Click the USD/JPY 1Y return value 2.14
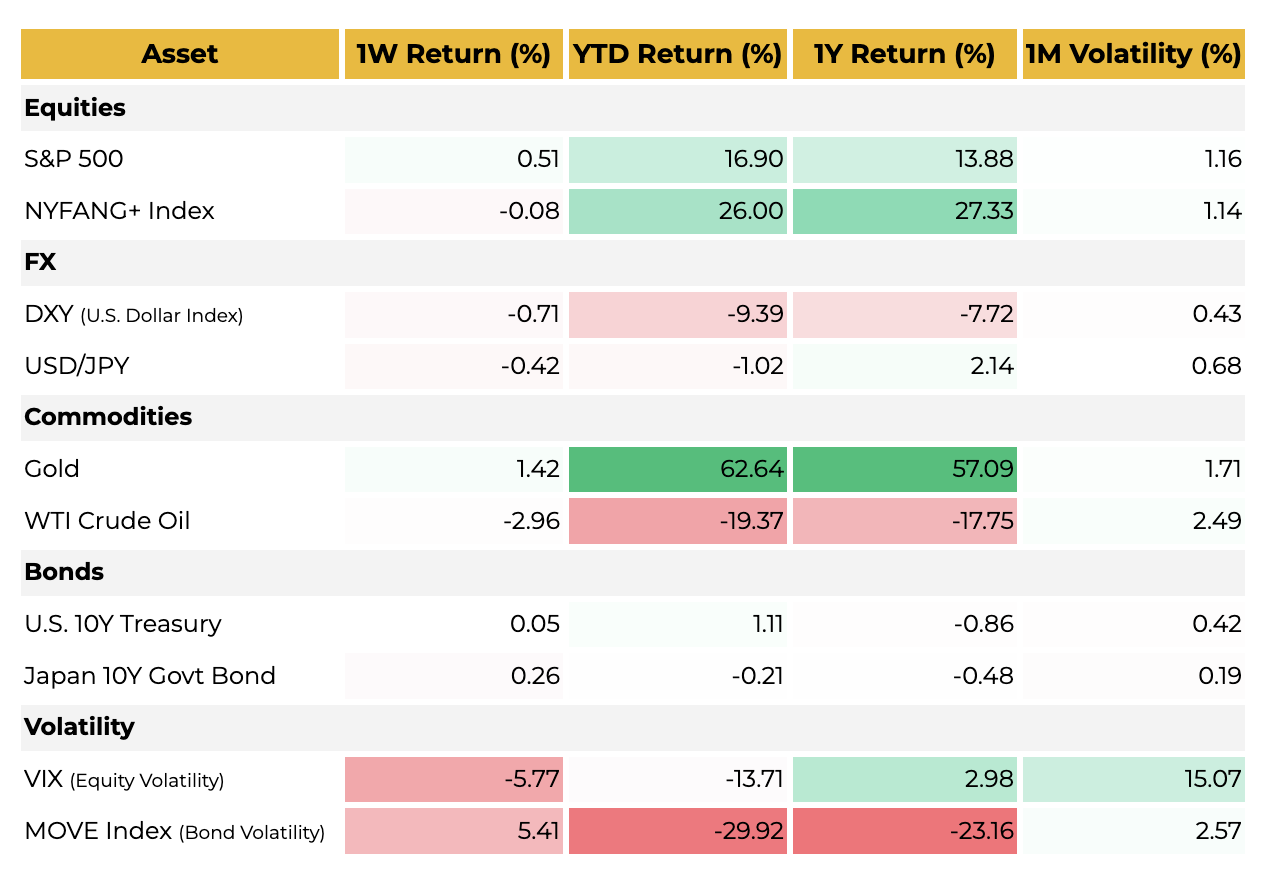 pyautogui.click(x=904, y=366)
